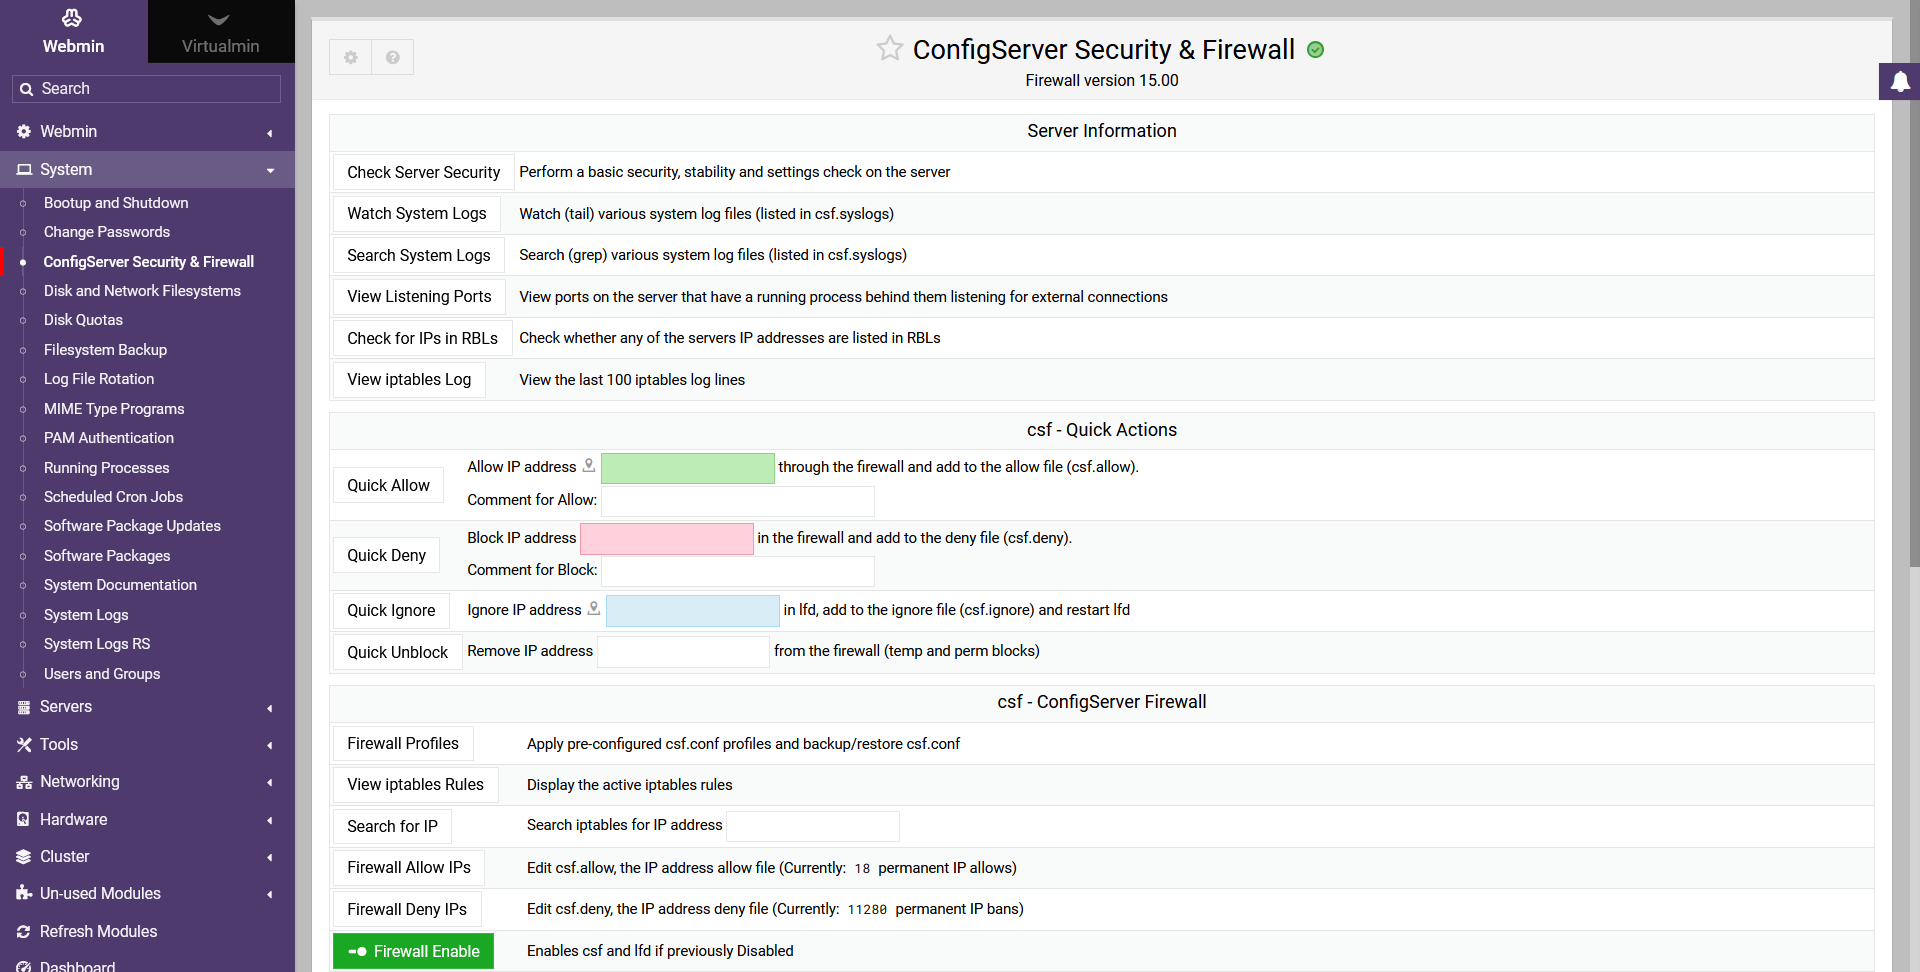1920x972 pixels.
Task: Open the notifications bell icon
Action: pos(1900,82)
